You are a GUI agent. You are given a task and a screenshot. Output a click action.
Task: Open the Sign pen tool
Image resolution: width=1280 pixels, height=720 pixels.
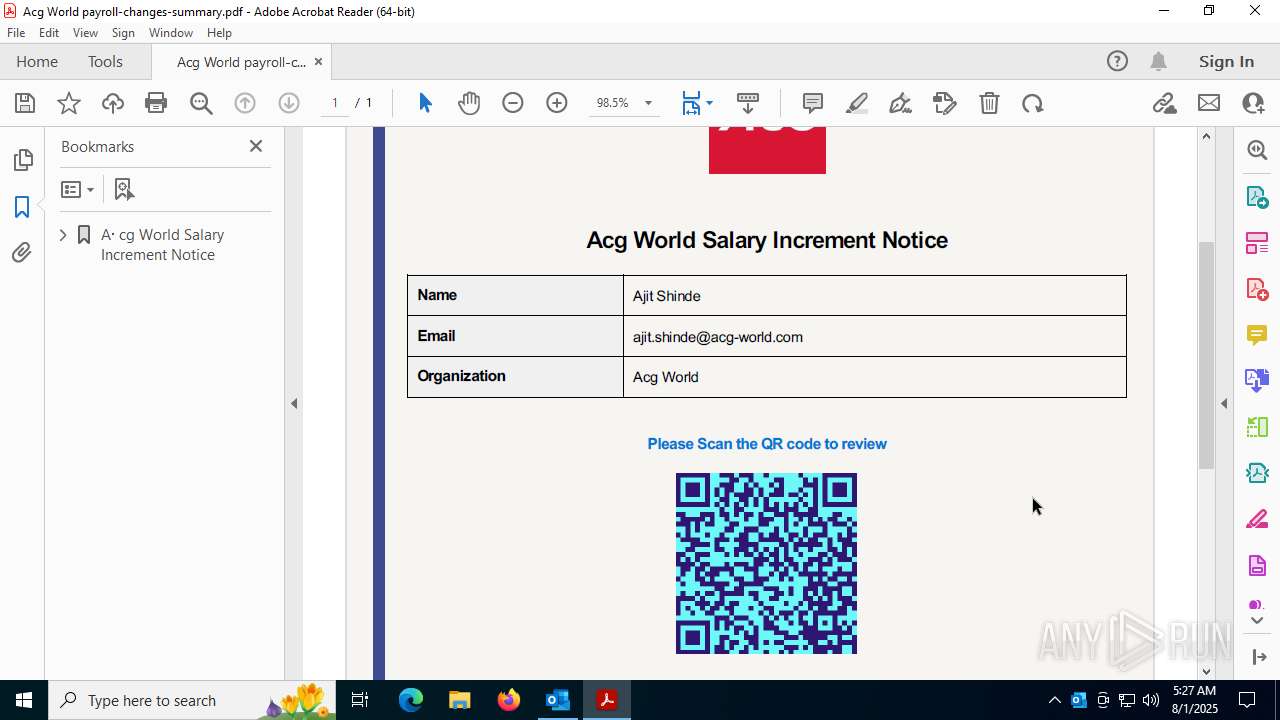[900, 103]
